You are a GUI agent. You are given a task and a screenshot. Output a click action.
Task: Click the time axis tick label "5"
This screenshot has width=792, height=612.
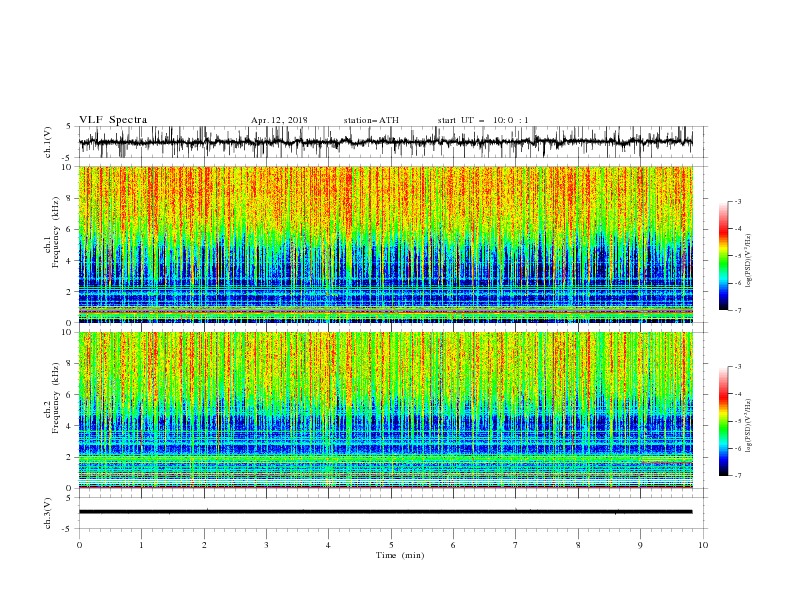(x=391, y=545)
